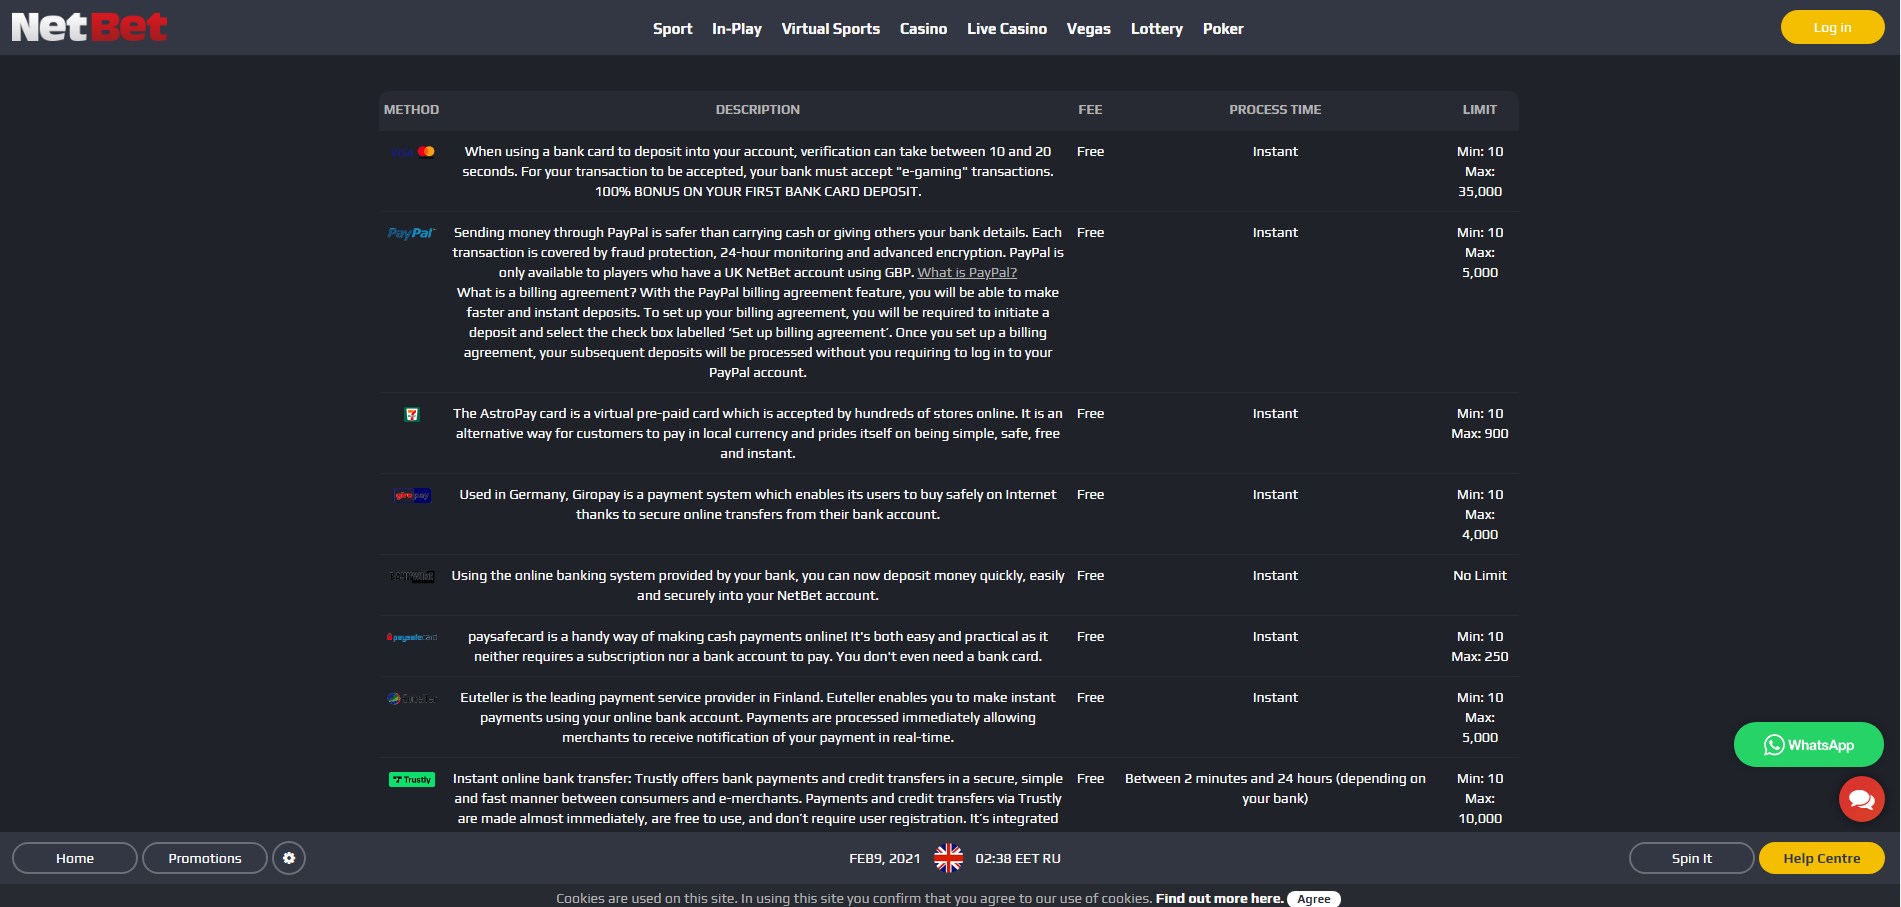
Task: Click the Visa Mastercard bank card icon
Action: tap(412, 152)
